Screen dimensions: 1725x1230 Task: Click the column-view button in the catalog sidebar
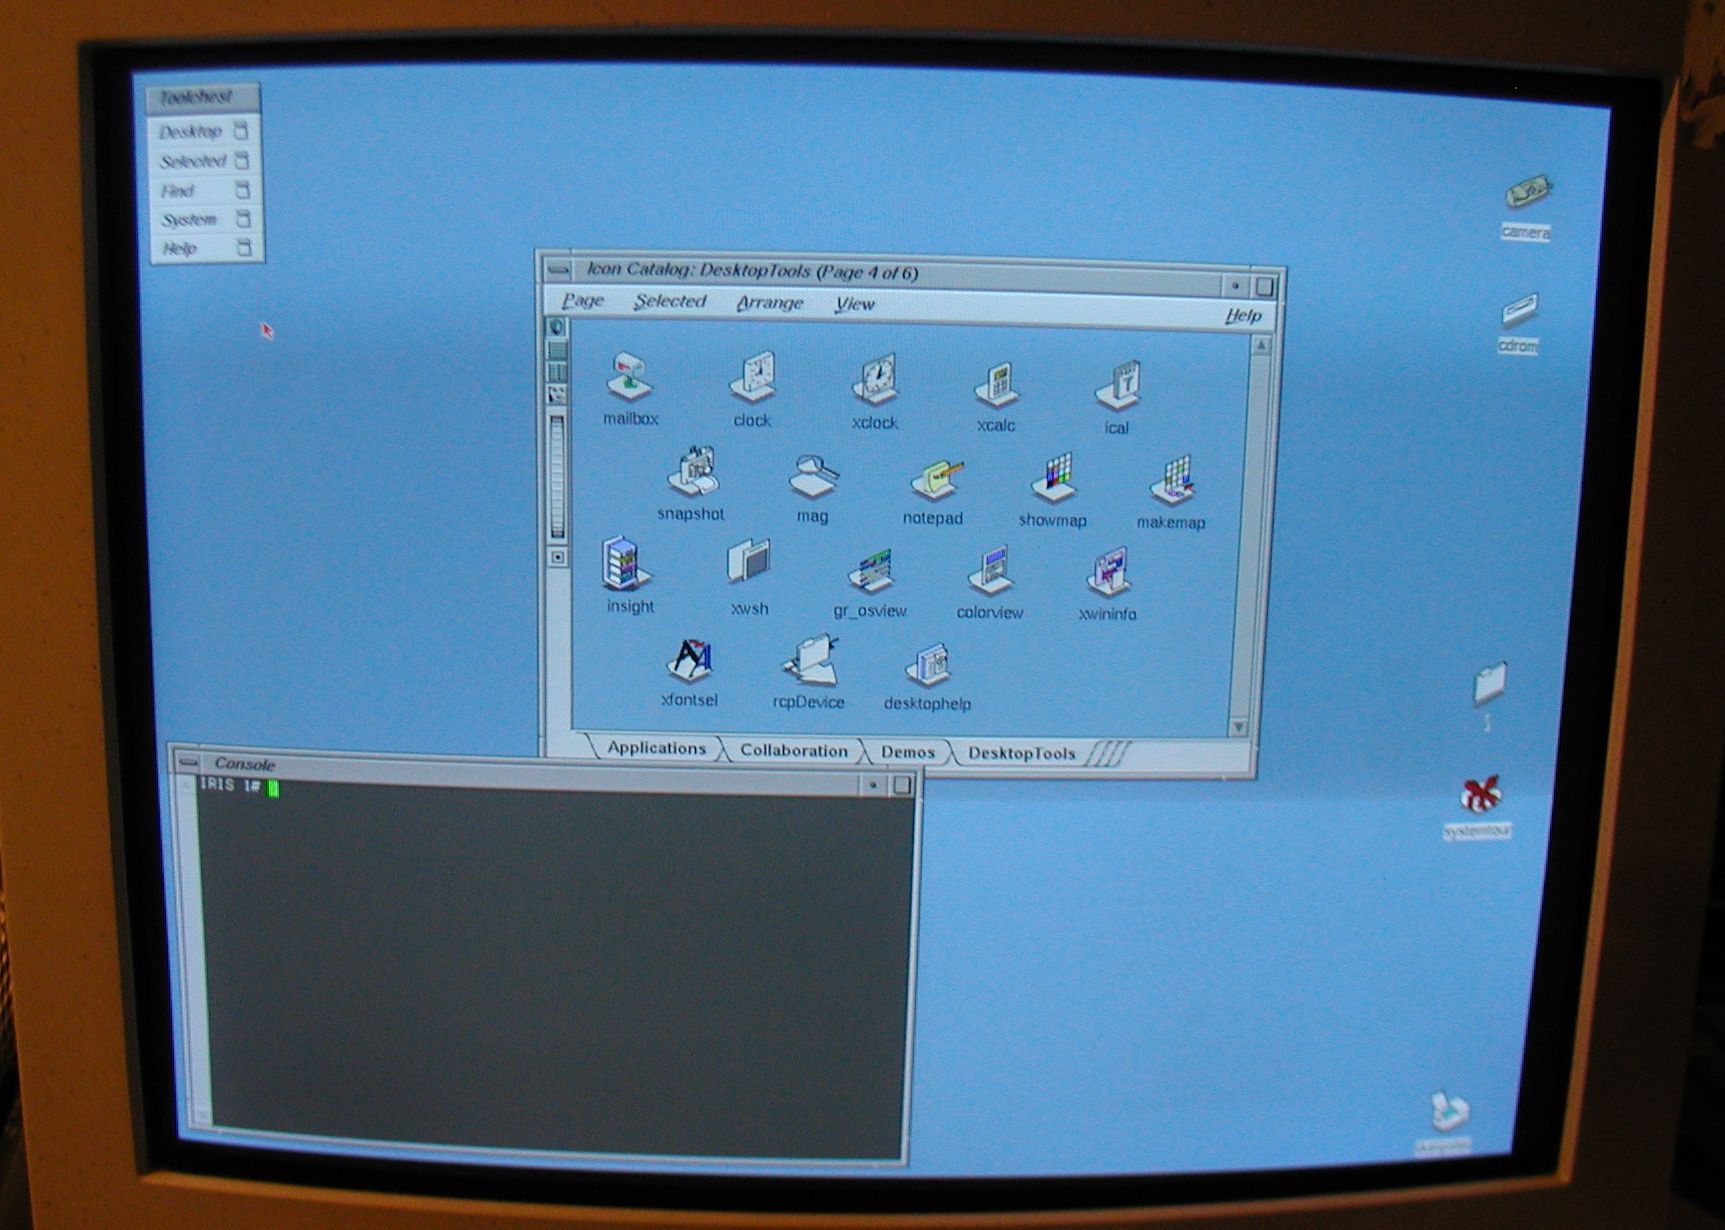[557, 372]
